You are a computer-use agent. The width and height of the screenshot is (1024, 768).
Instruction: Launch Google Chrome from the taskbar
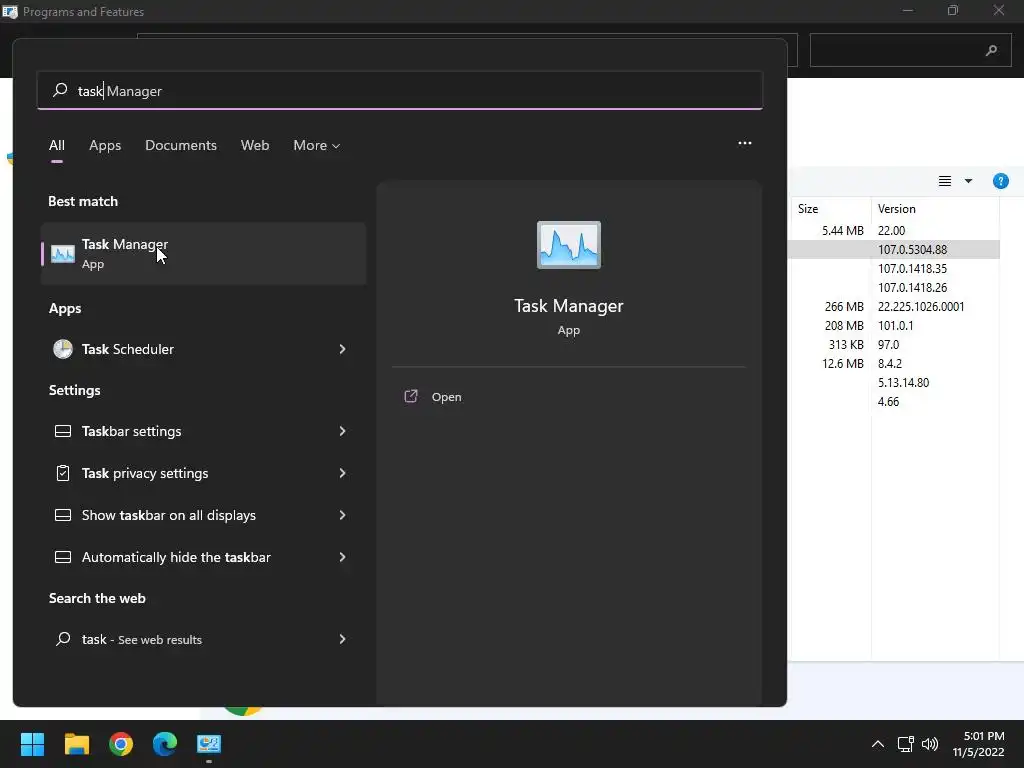(x=121, y=744)
